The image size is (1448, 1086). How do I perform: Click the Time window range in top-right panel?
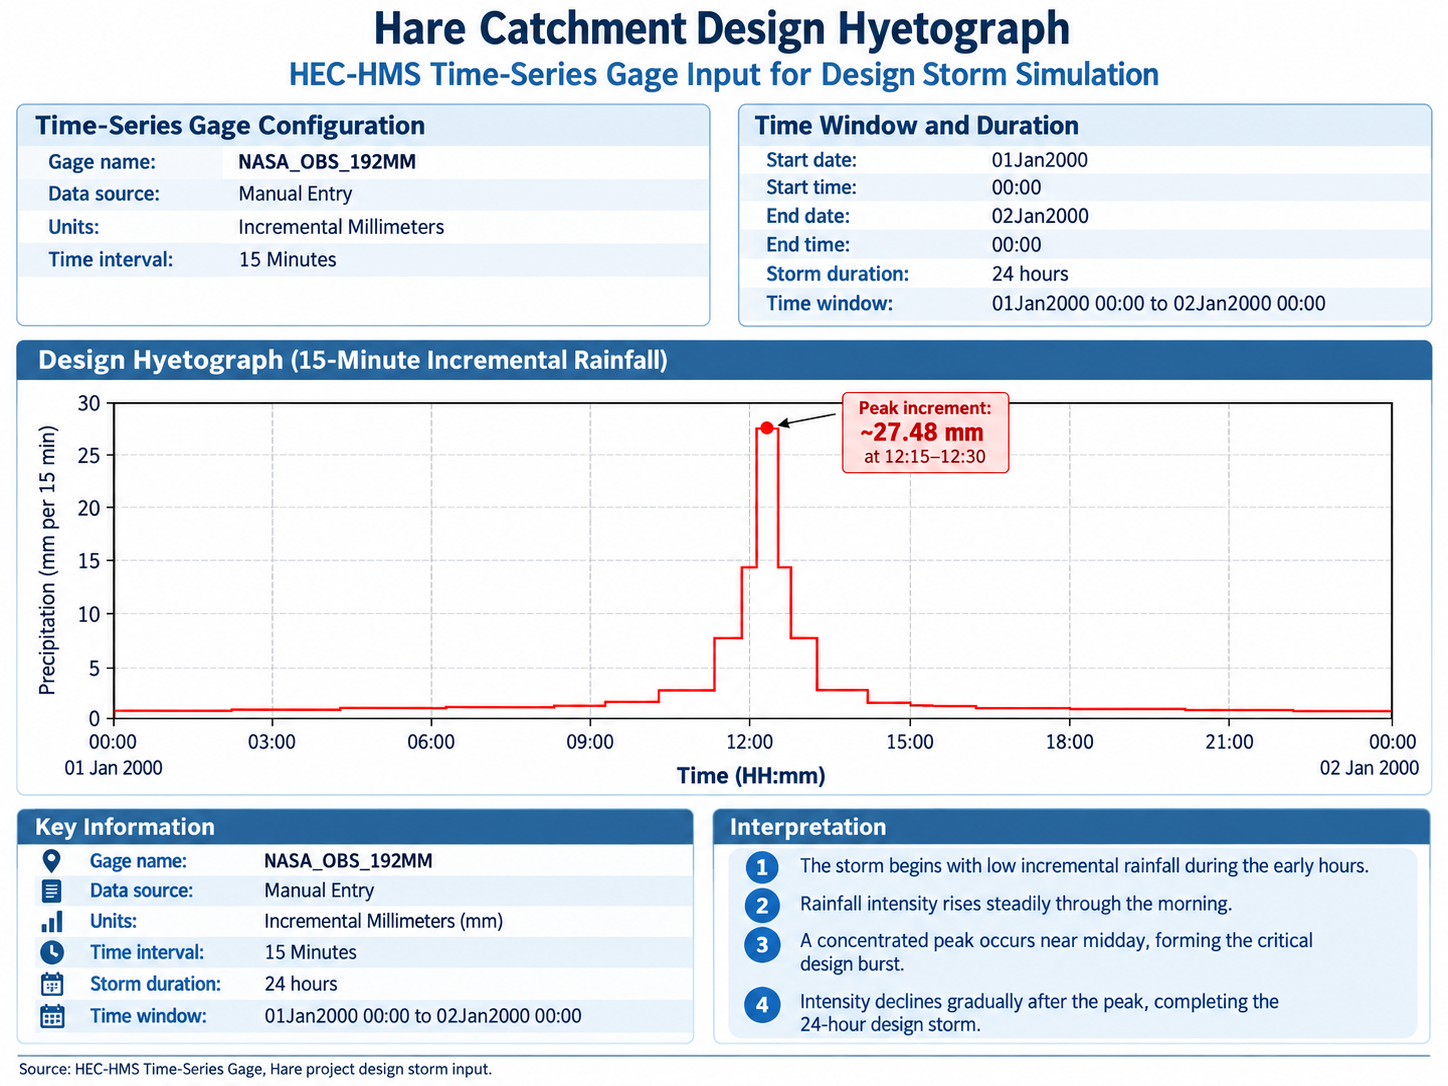tap(1158, 304)
